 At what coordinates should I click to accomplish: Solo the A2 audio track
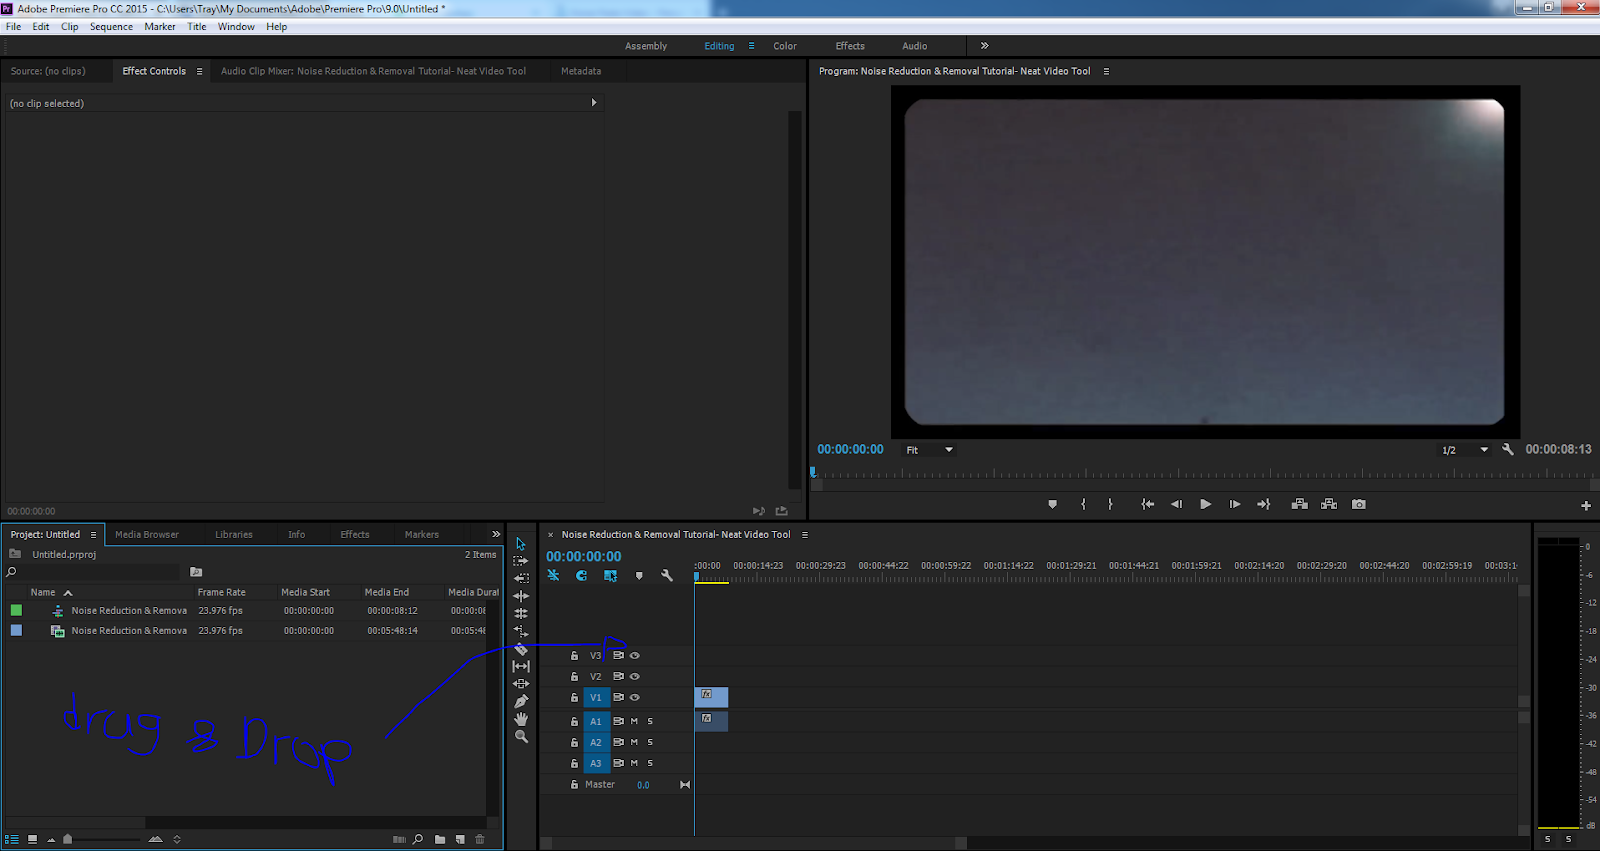[x=650, y=742]
